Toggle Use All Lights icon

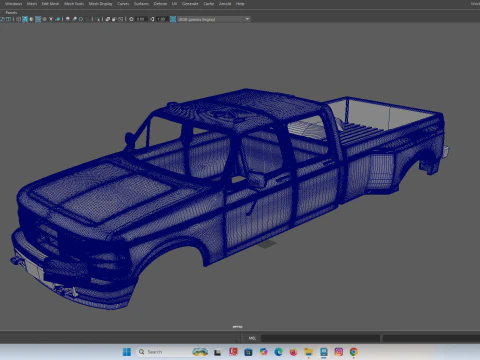click(51, 19)
